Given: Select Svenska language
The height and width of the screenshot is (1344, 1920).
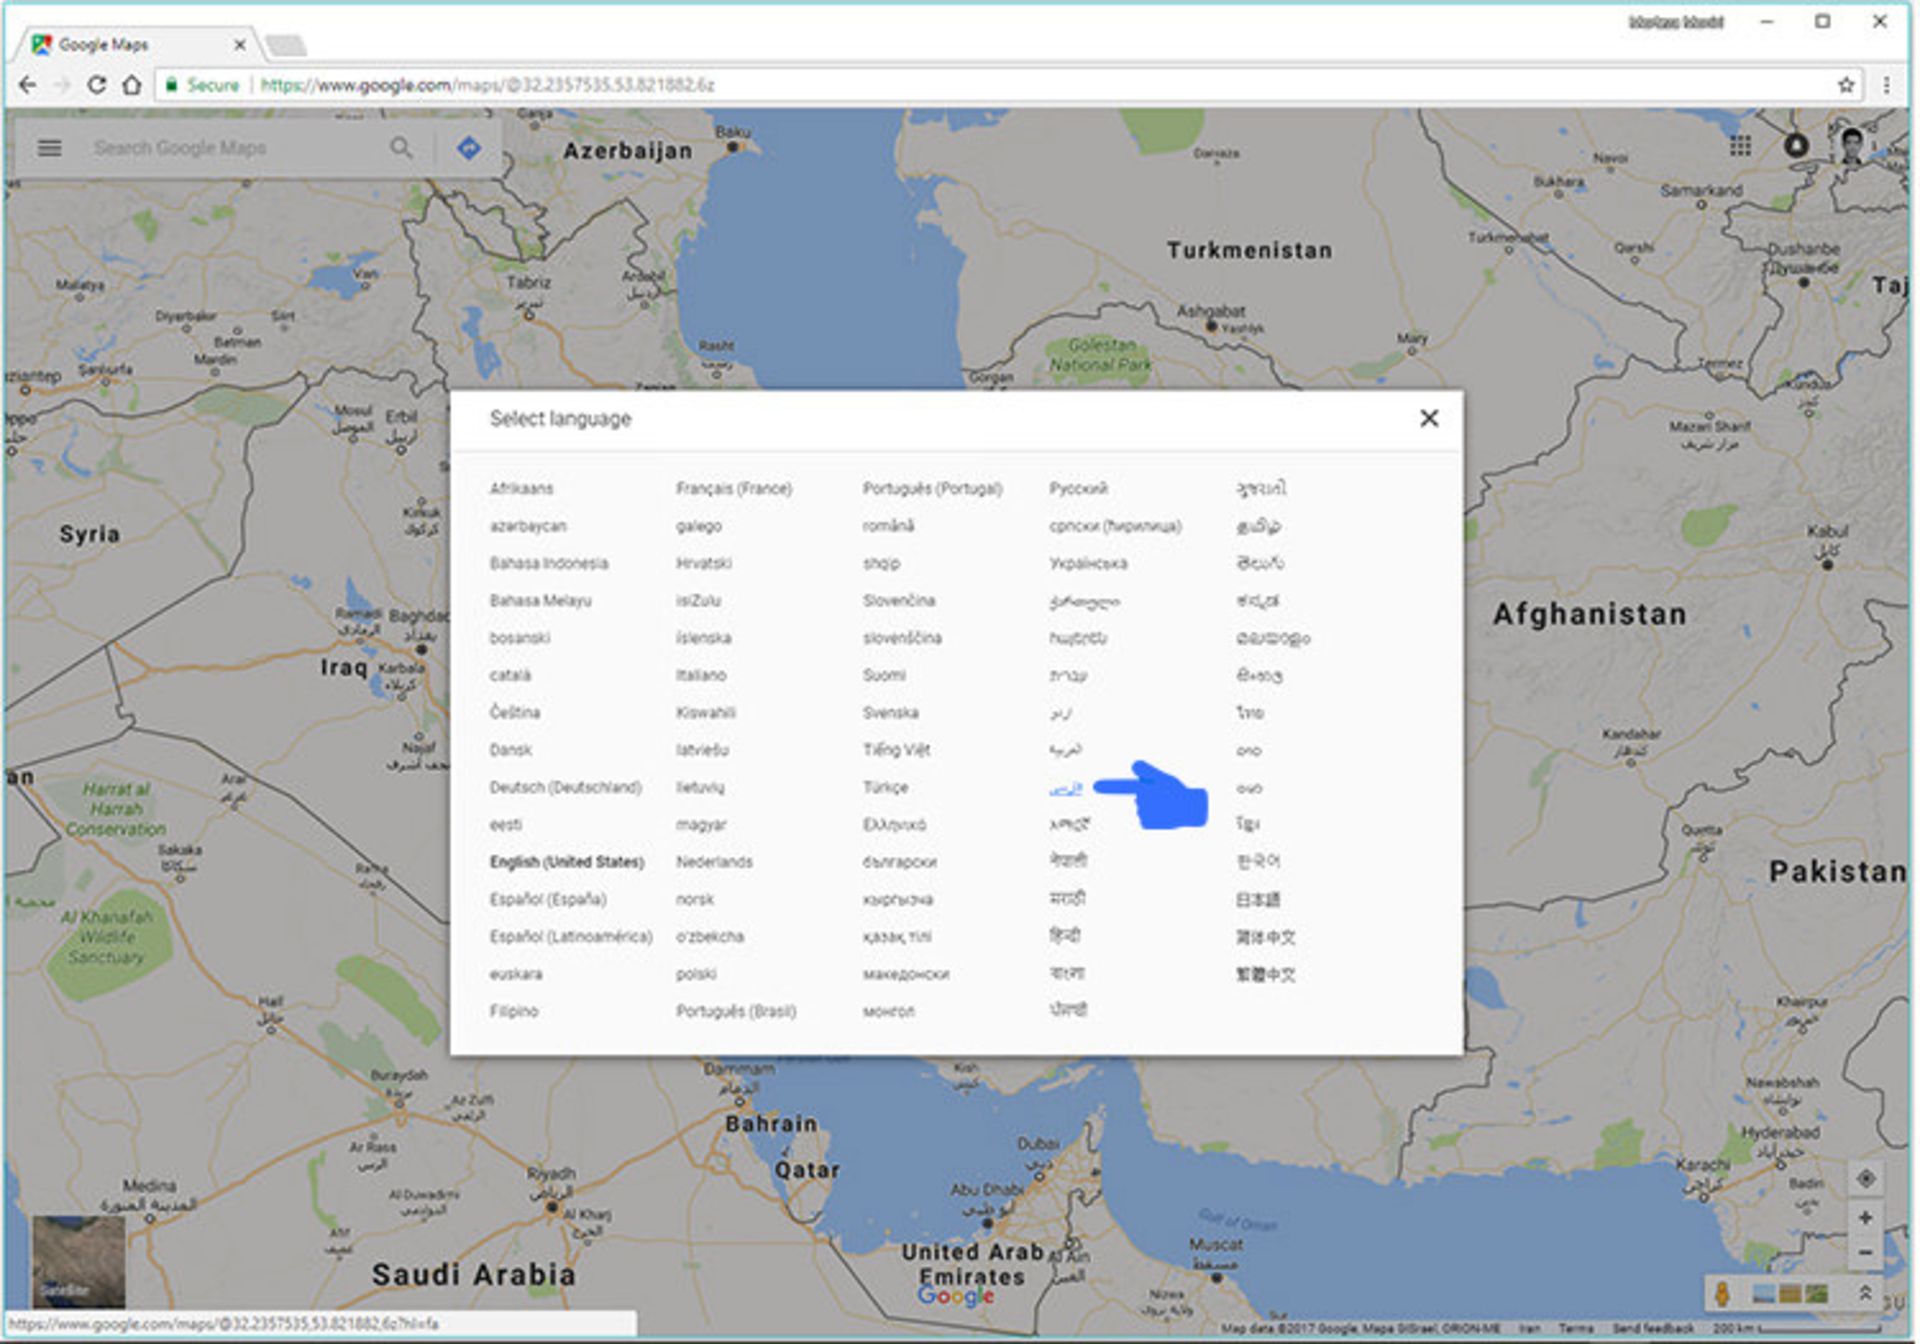Looking at the screenshot, I should click(890, 712).
